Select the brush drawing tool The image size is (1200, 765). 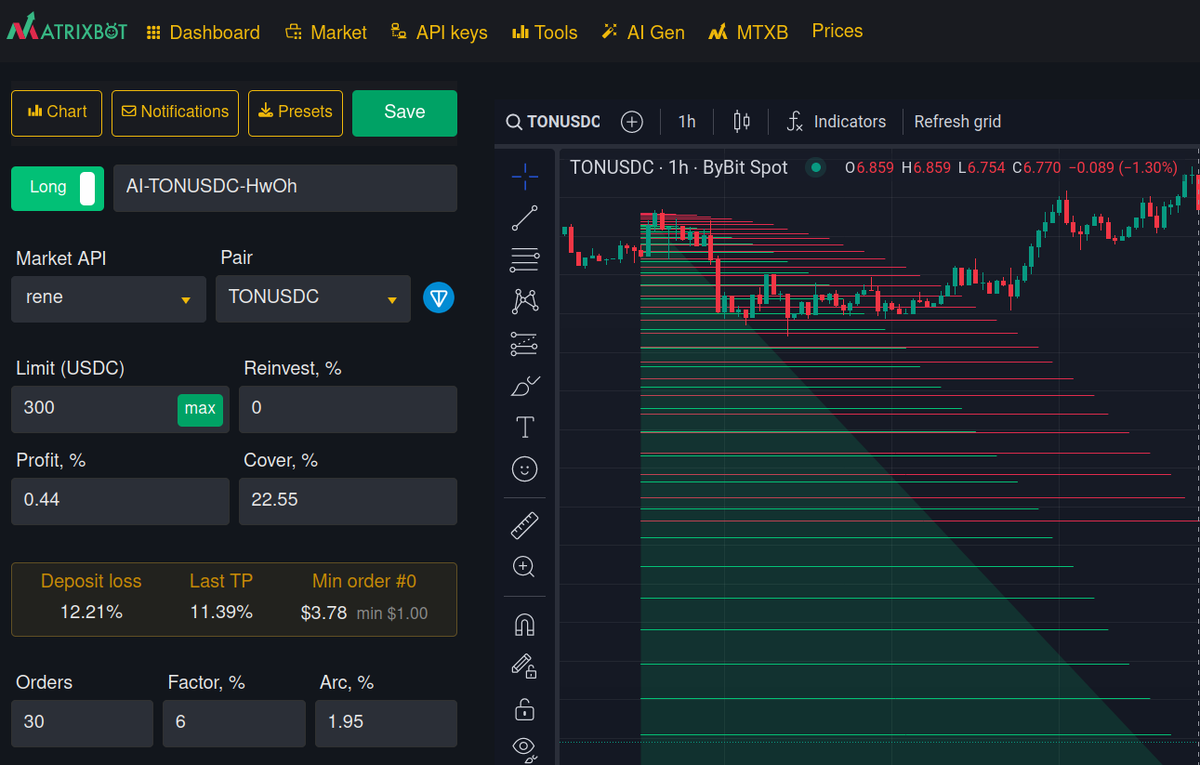(x=524, y=385)
